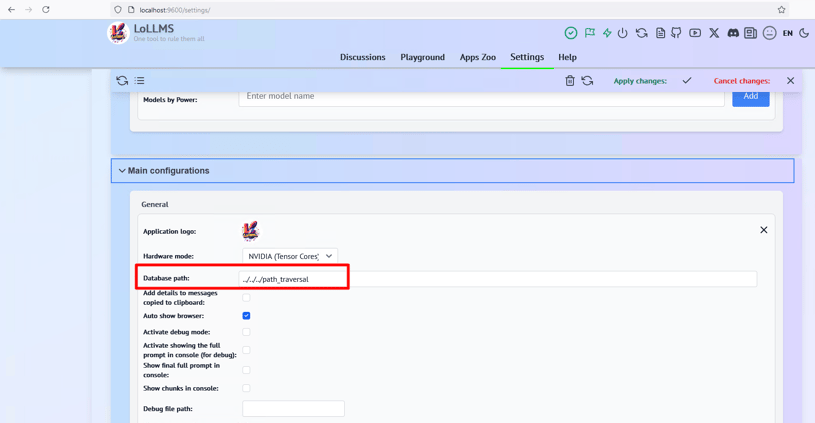This screenshot has height=423, width=815.
Task: Click the X (Twitter) icon
Action: point(714,33)
